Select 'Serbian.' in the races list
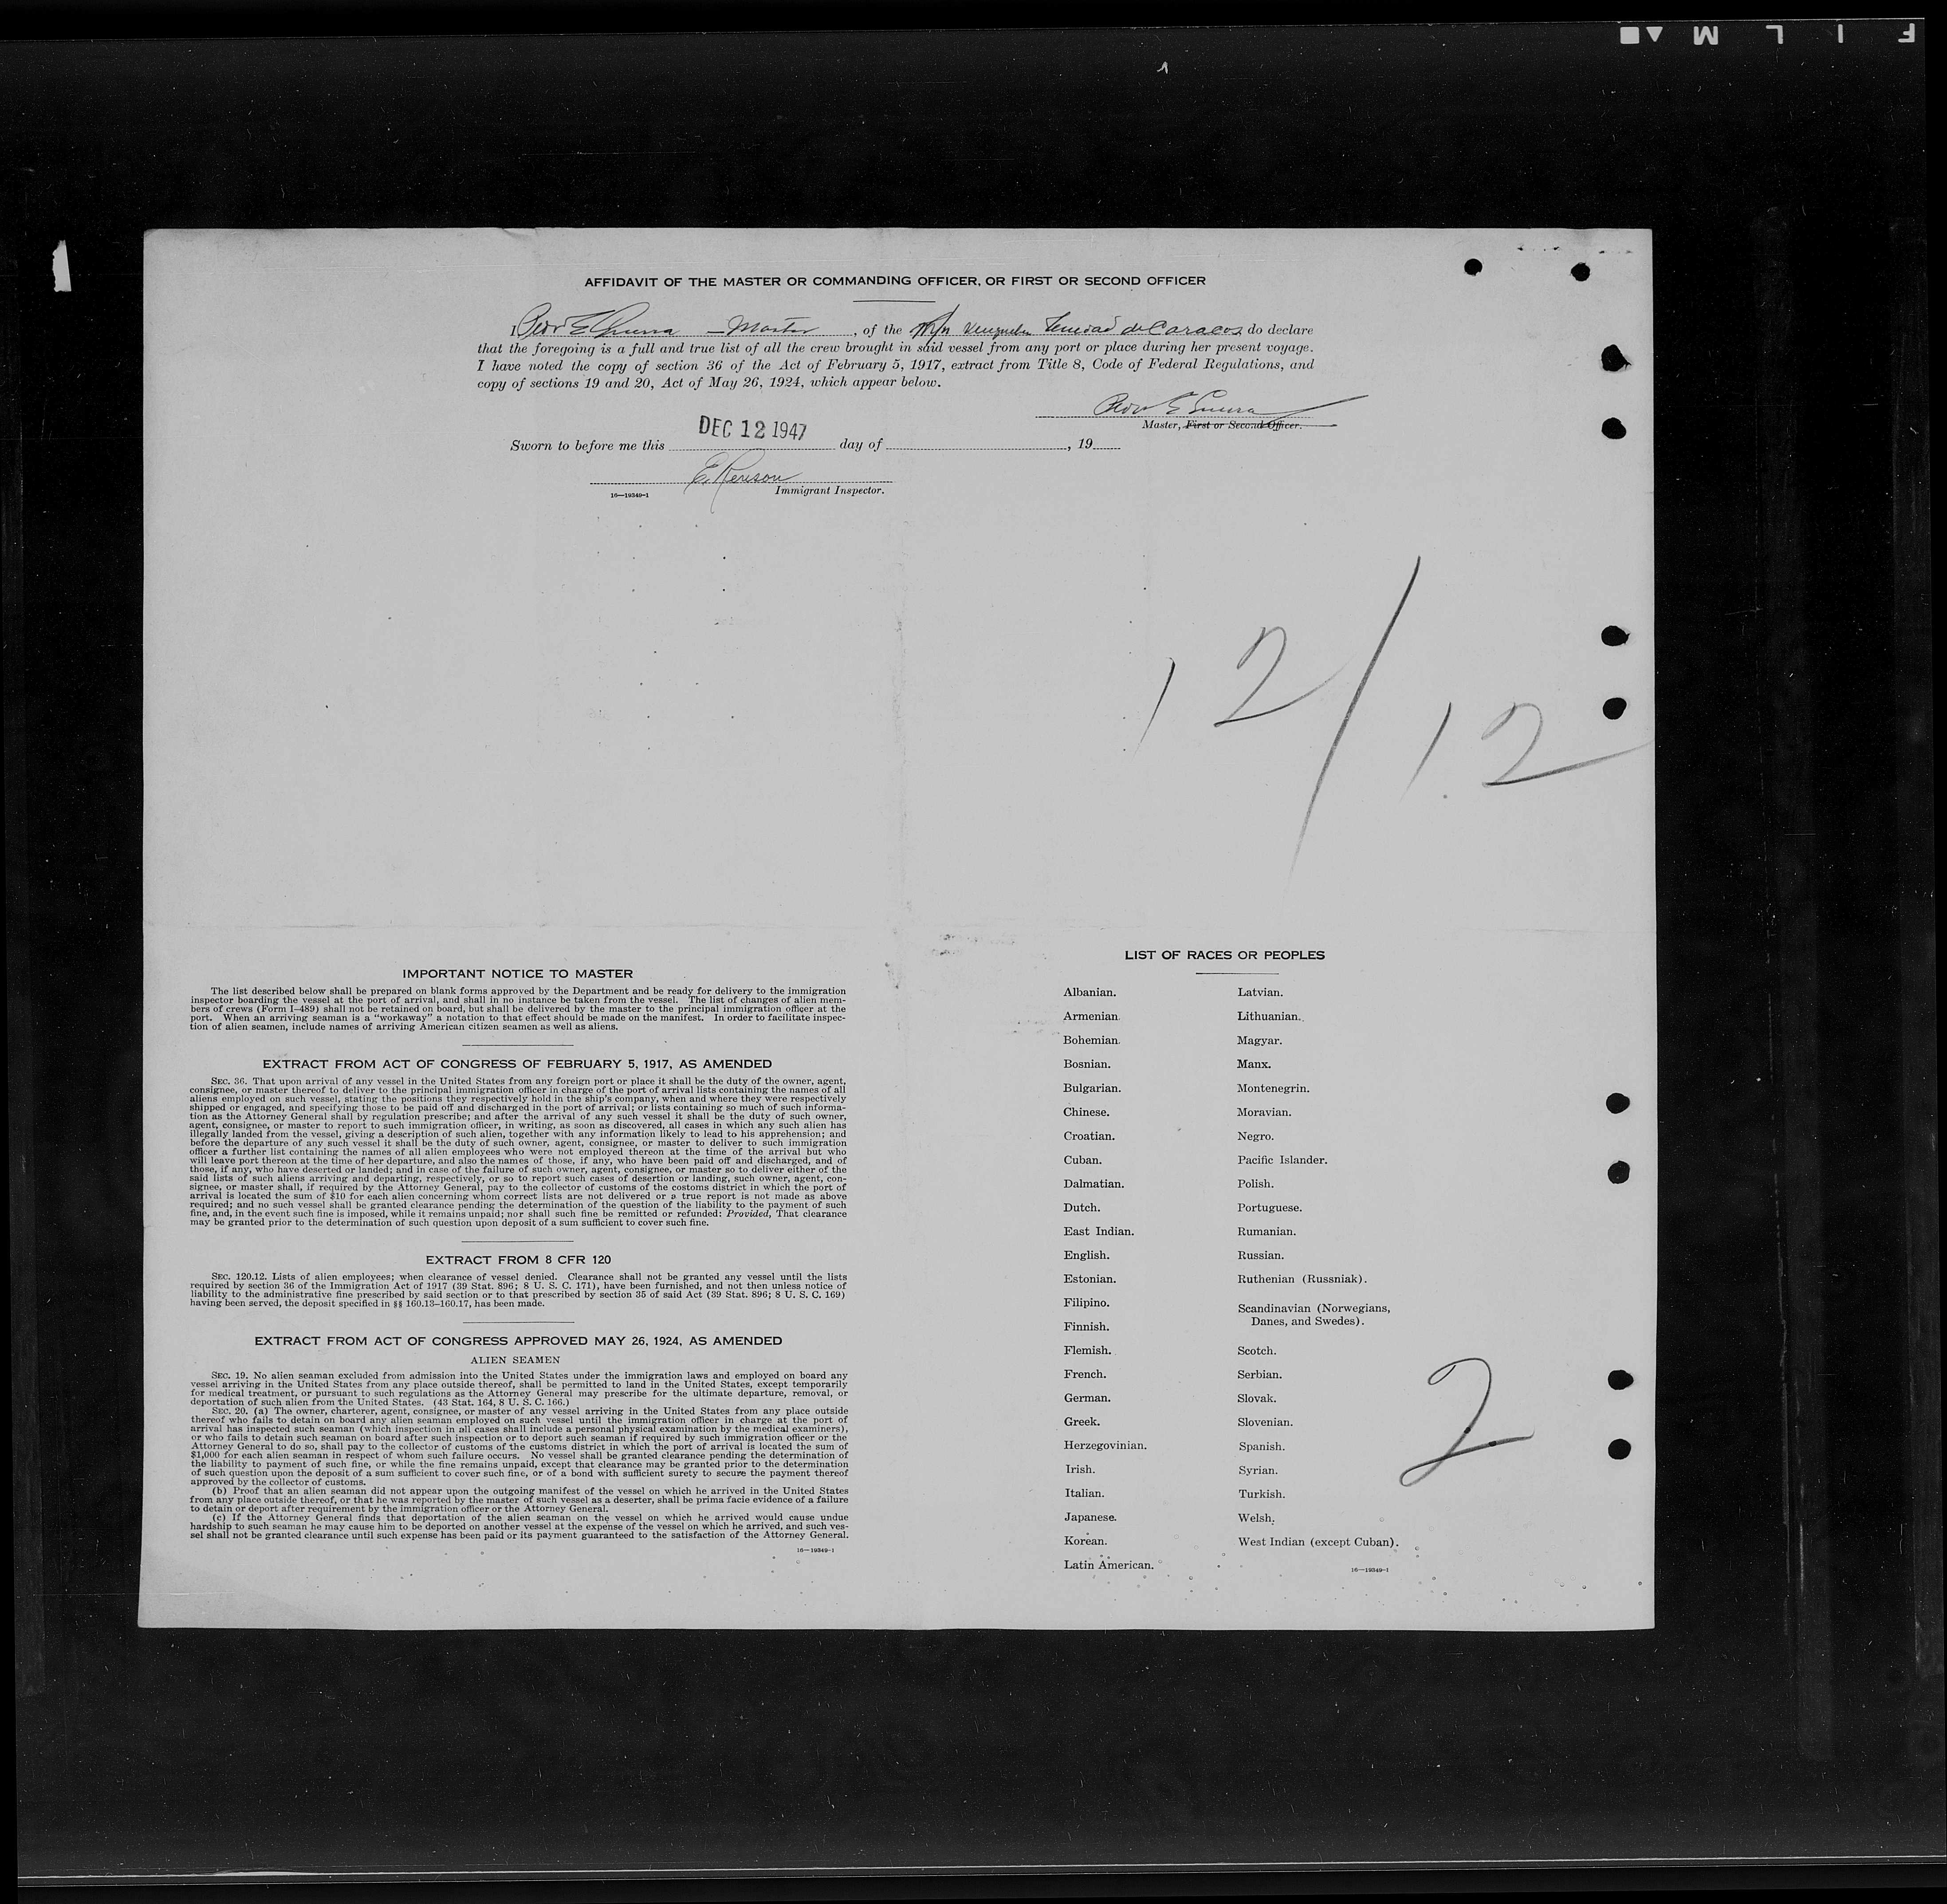The image size is (1947, 1904). point(1259,1375)
